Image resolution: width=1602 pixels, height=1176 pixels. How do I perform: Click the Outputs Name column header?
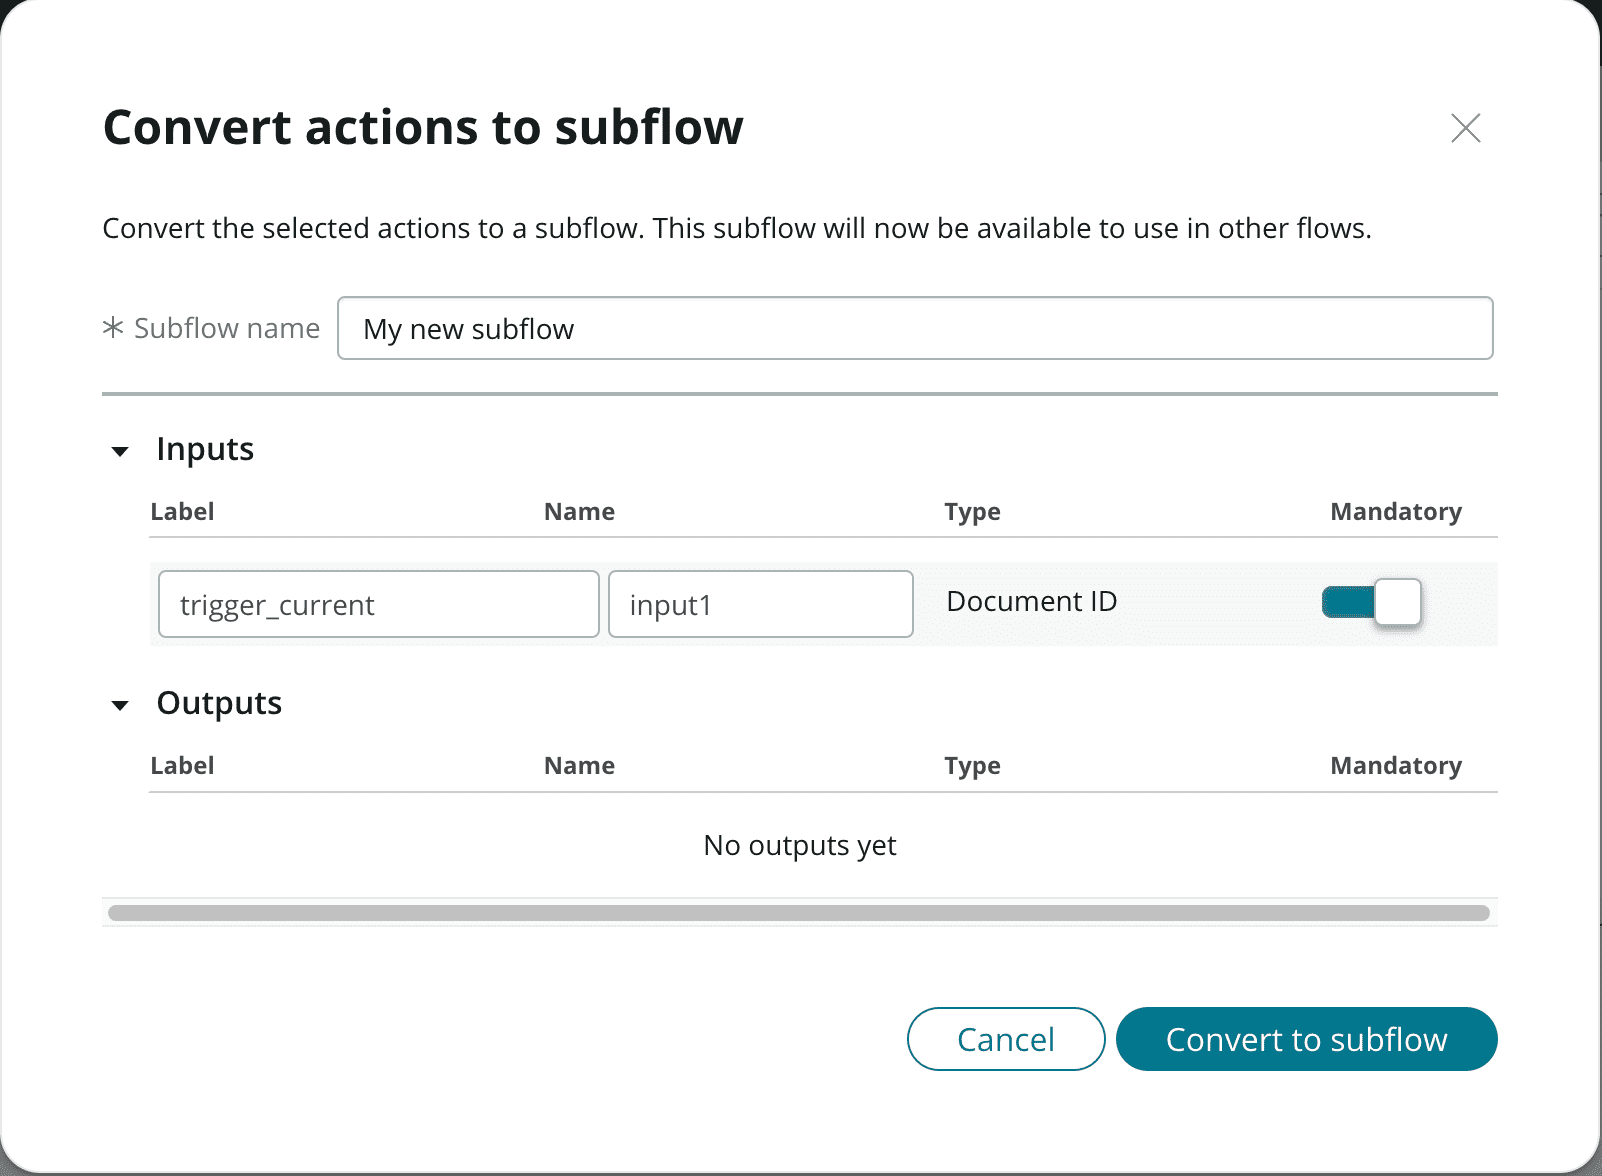[579, 765]
